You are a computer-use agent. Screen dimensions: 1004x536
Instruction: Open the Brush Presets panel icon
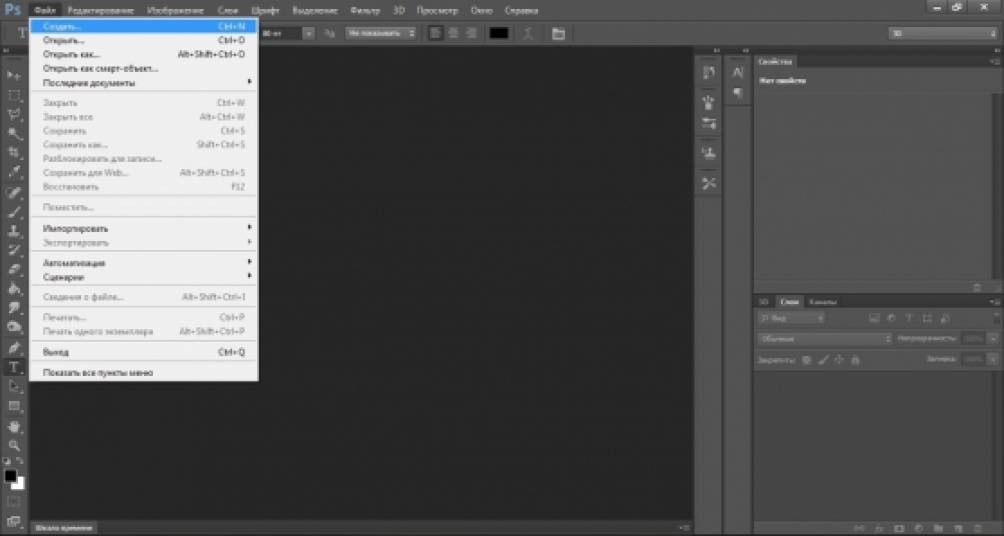pos(708,123)
